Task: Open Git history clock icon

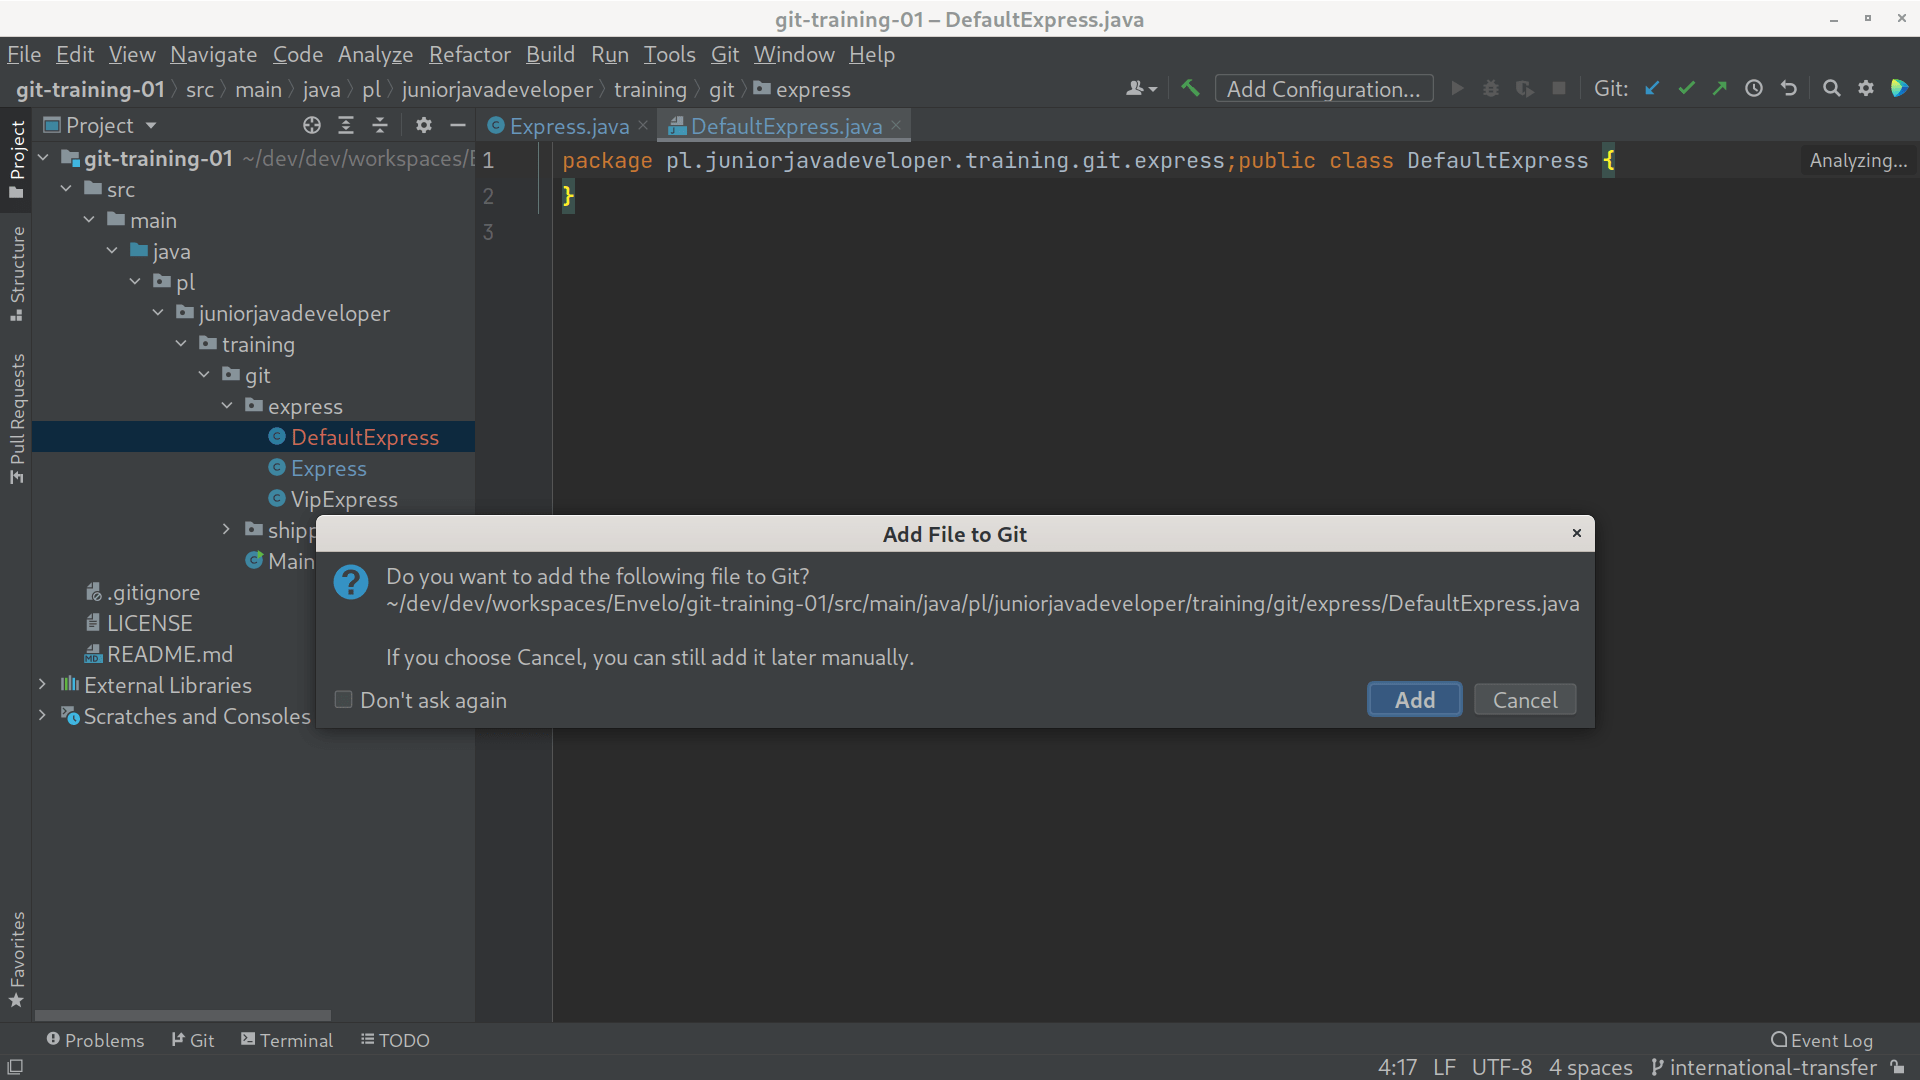Action: point(1754,89)
